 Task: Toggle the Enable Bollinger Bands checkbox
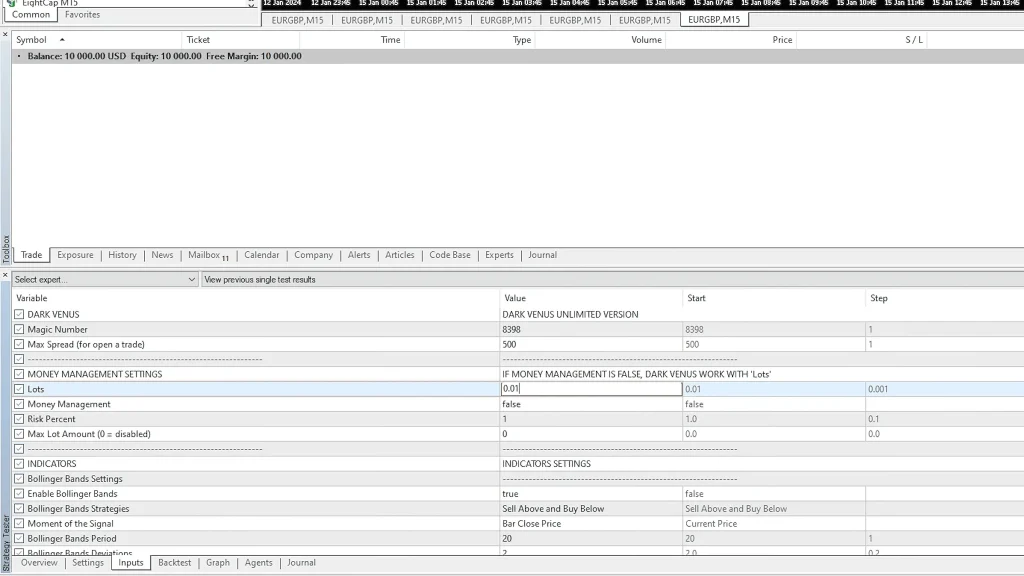point(19,494)
